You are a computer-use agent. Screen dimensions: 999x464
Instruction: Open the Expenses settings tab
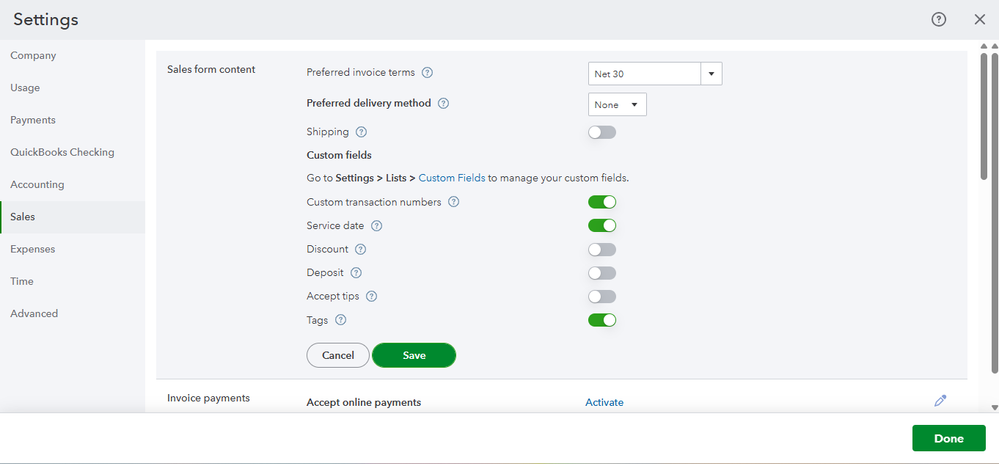(33, 249)
